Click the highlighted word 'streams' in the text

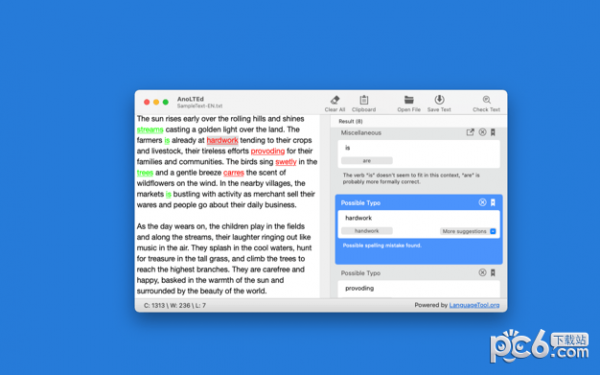pyautogui.click(x=150, y=130)
